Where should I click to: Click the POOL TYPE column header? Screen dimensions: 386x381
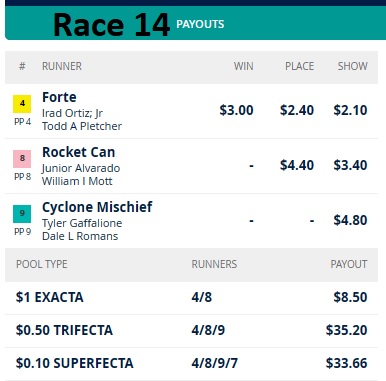[x=42, y=264]
